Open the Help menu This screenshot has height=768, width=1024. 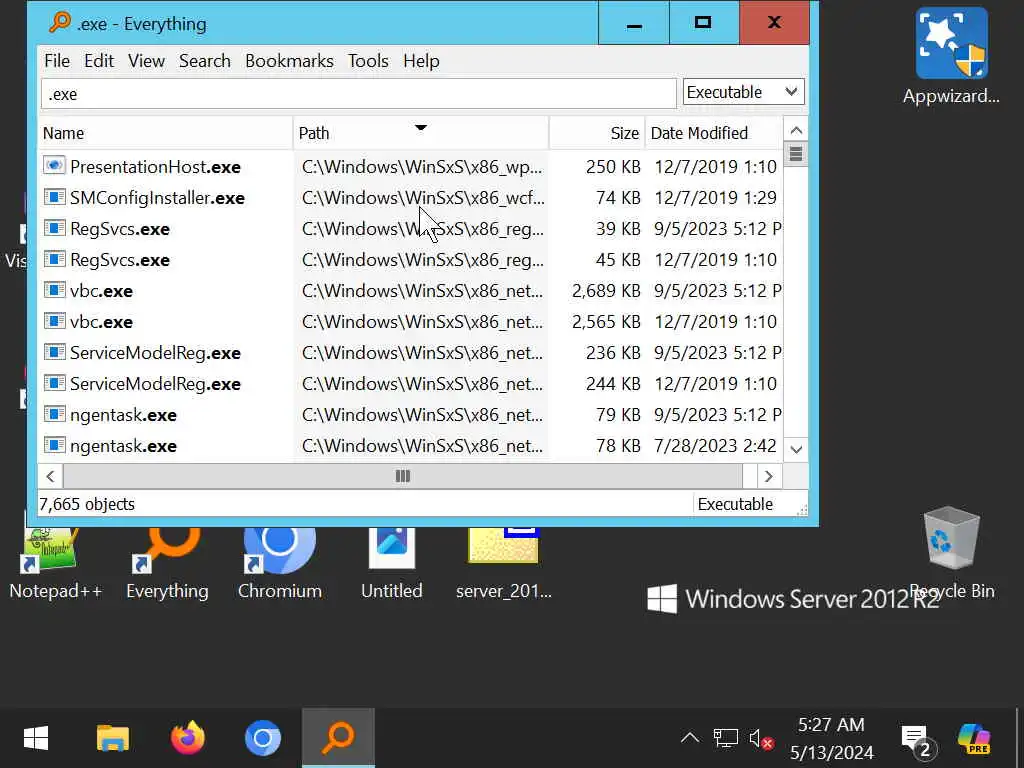[421, 61]
